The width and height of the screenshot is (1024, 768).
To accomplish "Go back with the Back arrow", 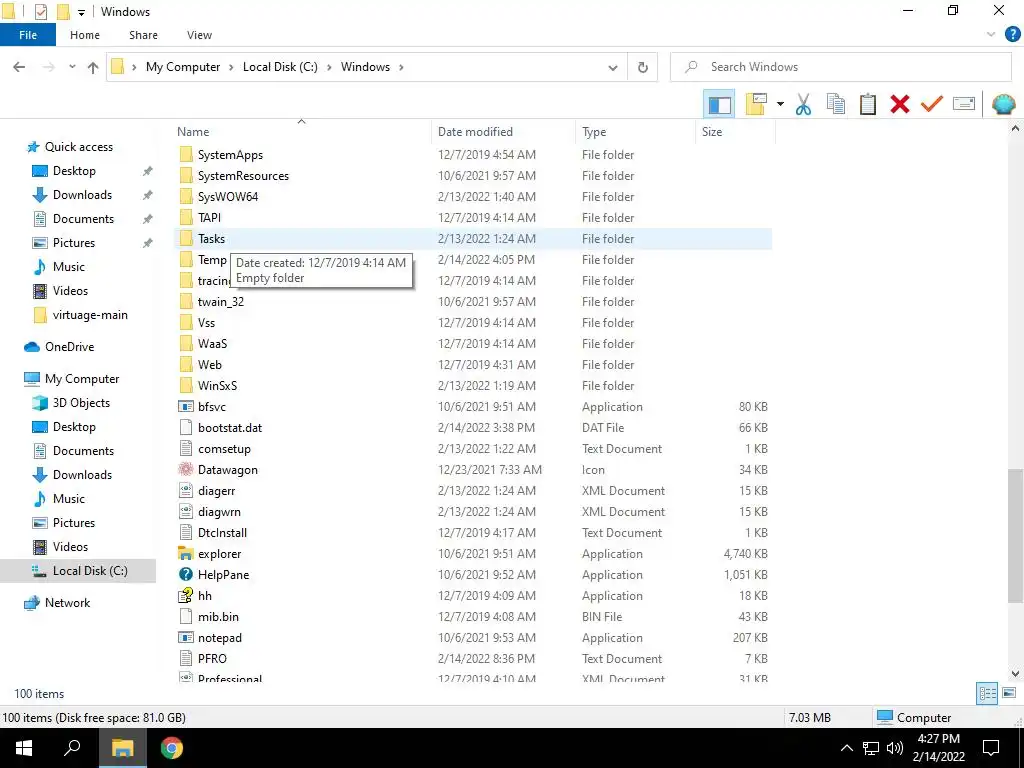I will 20,67.
